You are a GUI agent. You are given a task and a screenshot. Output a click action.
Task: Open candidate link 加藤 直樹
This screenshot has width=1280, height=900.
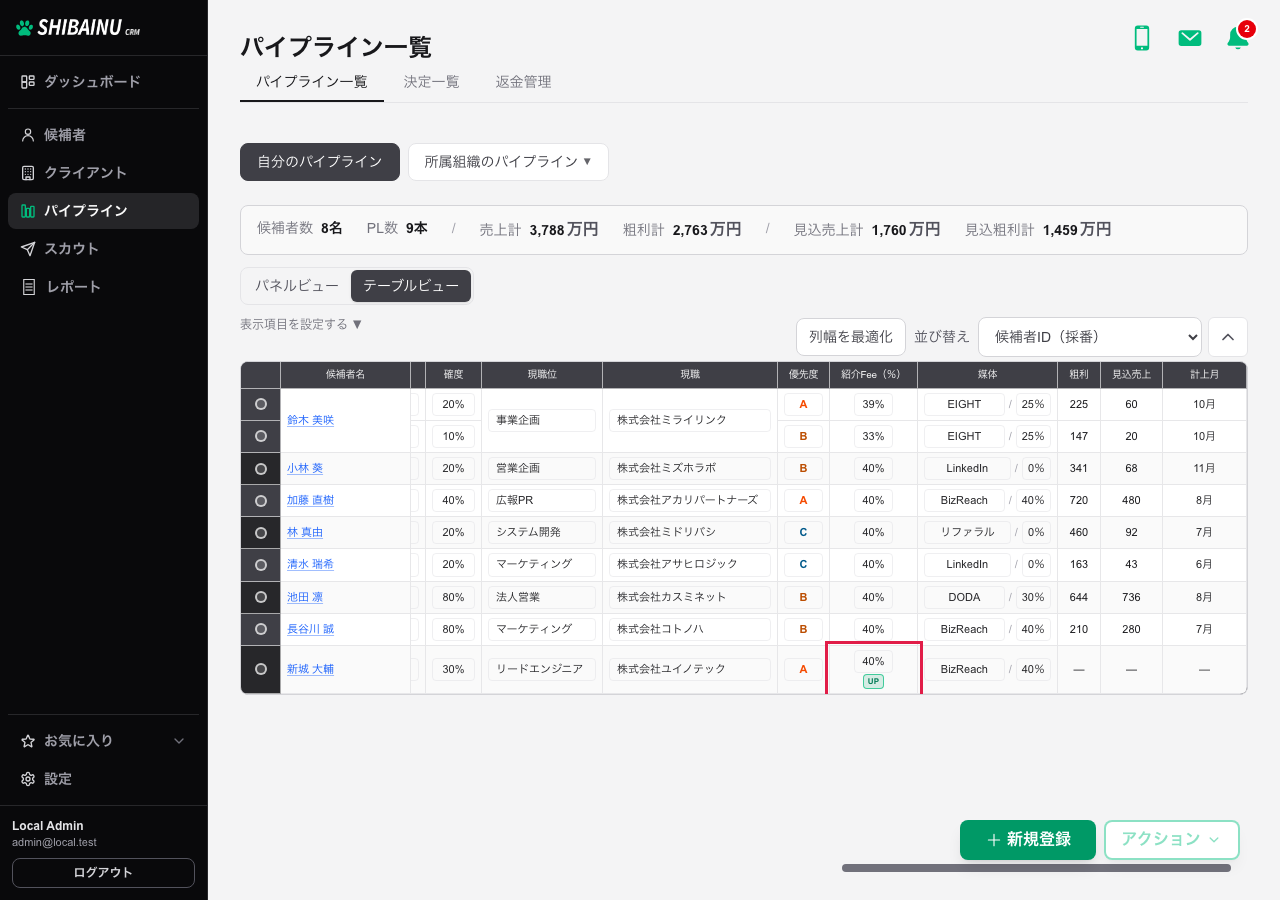pyautogui.click(x=310, y=500)
